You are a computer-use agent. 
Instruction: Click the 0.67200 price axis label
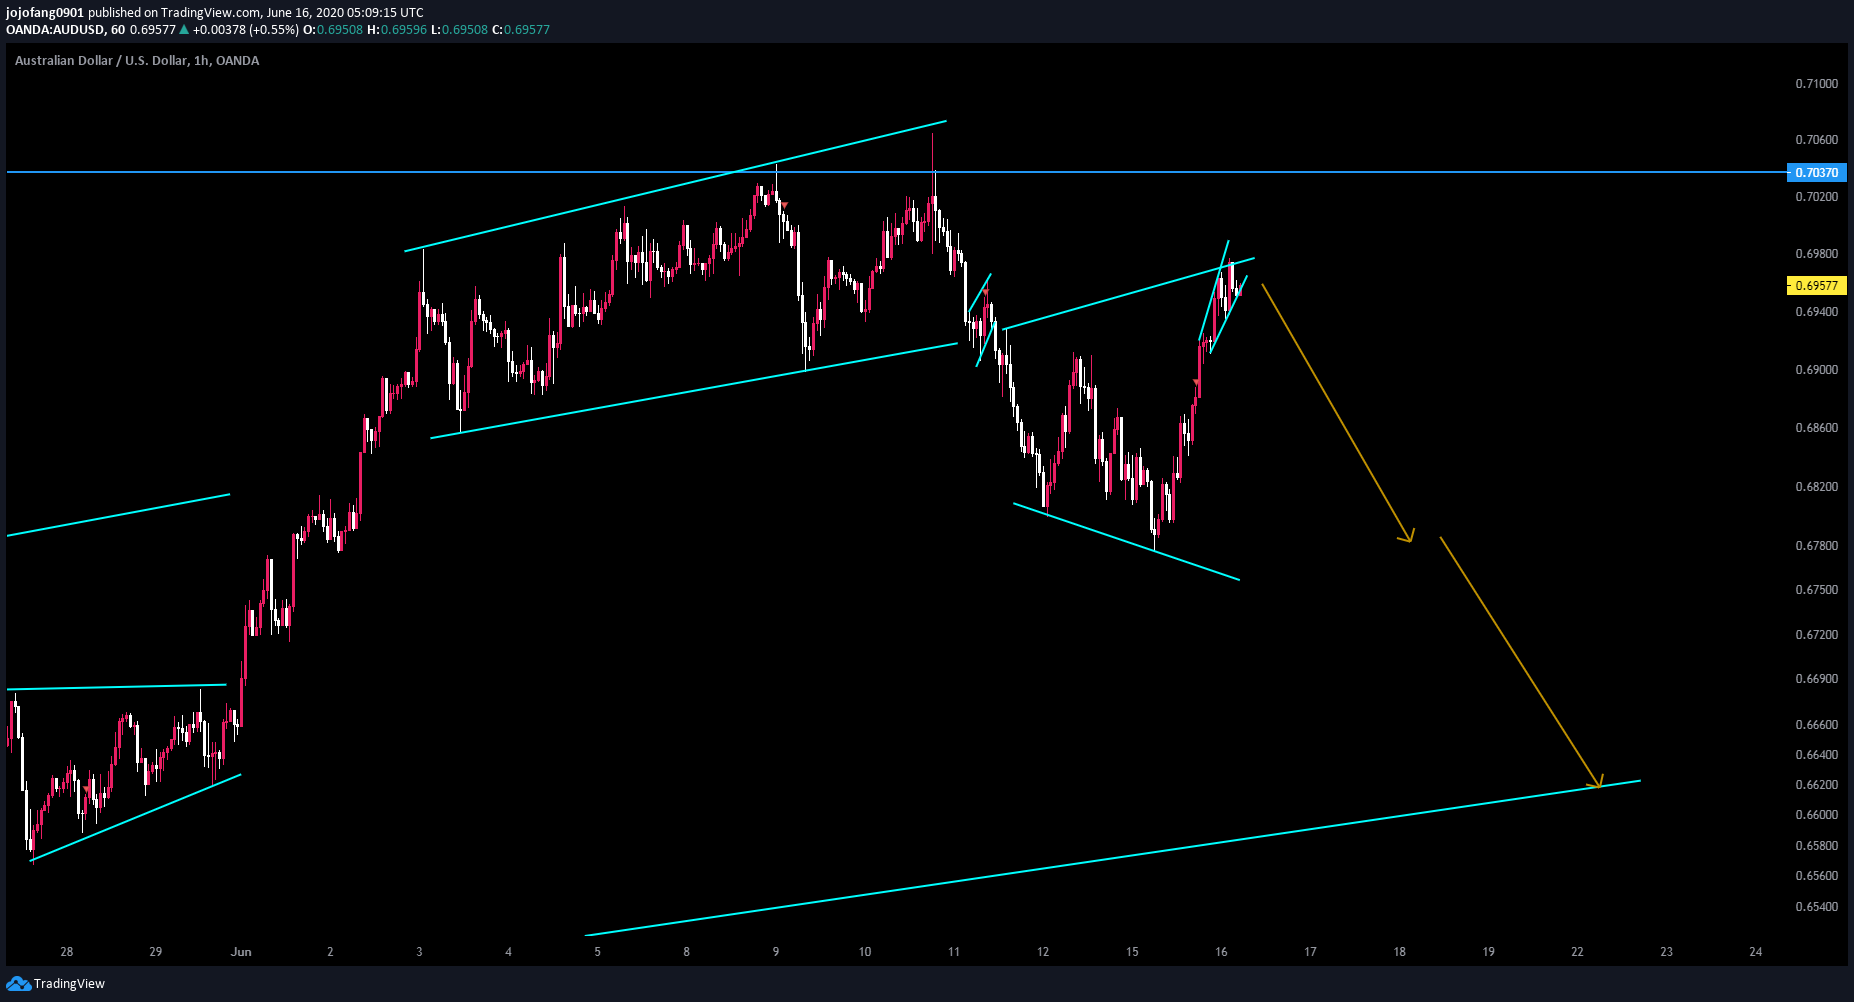1817,635
